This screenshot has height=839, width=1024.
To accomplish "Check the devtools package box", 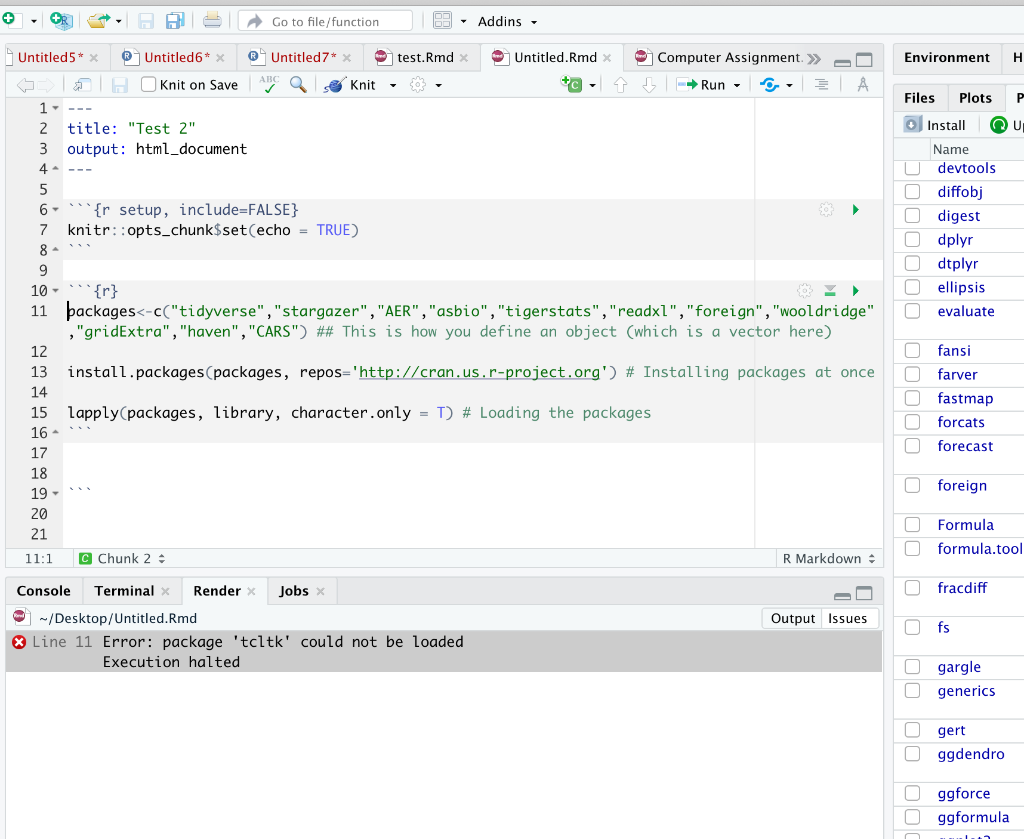I will point(912,168).
